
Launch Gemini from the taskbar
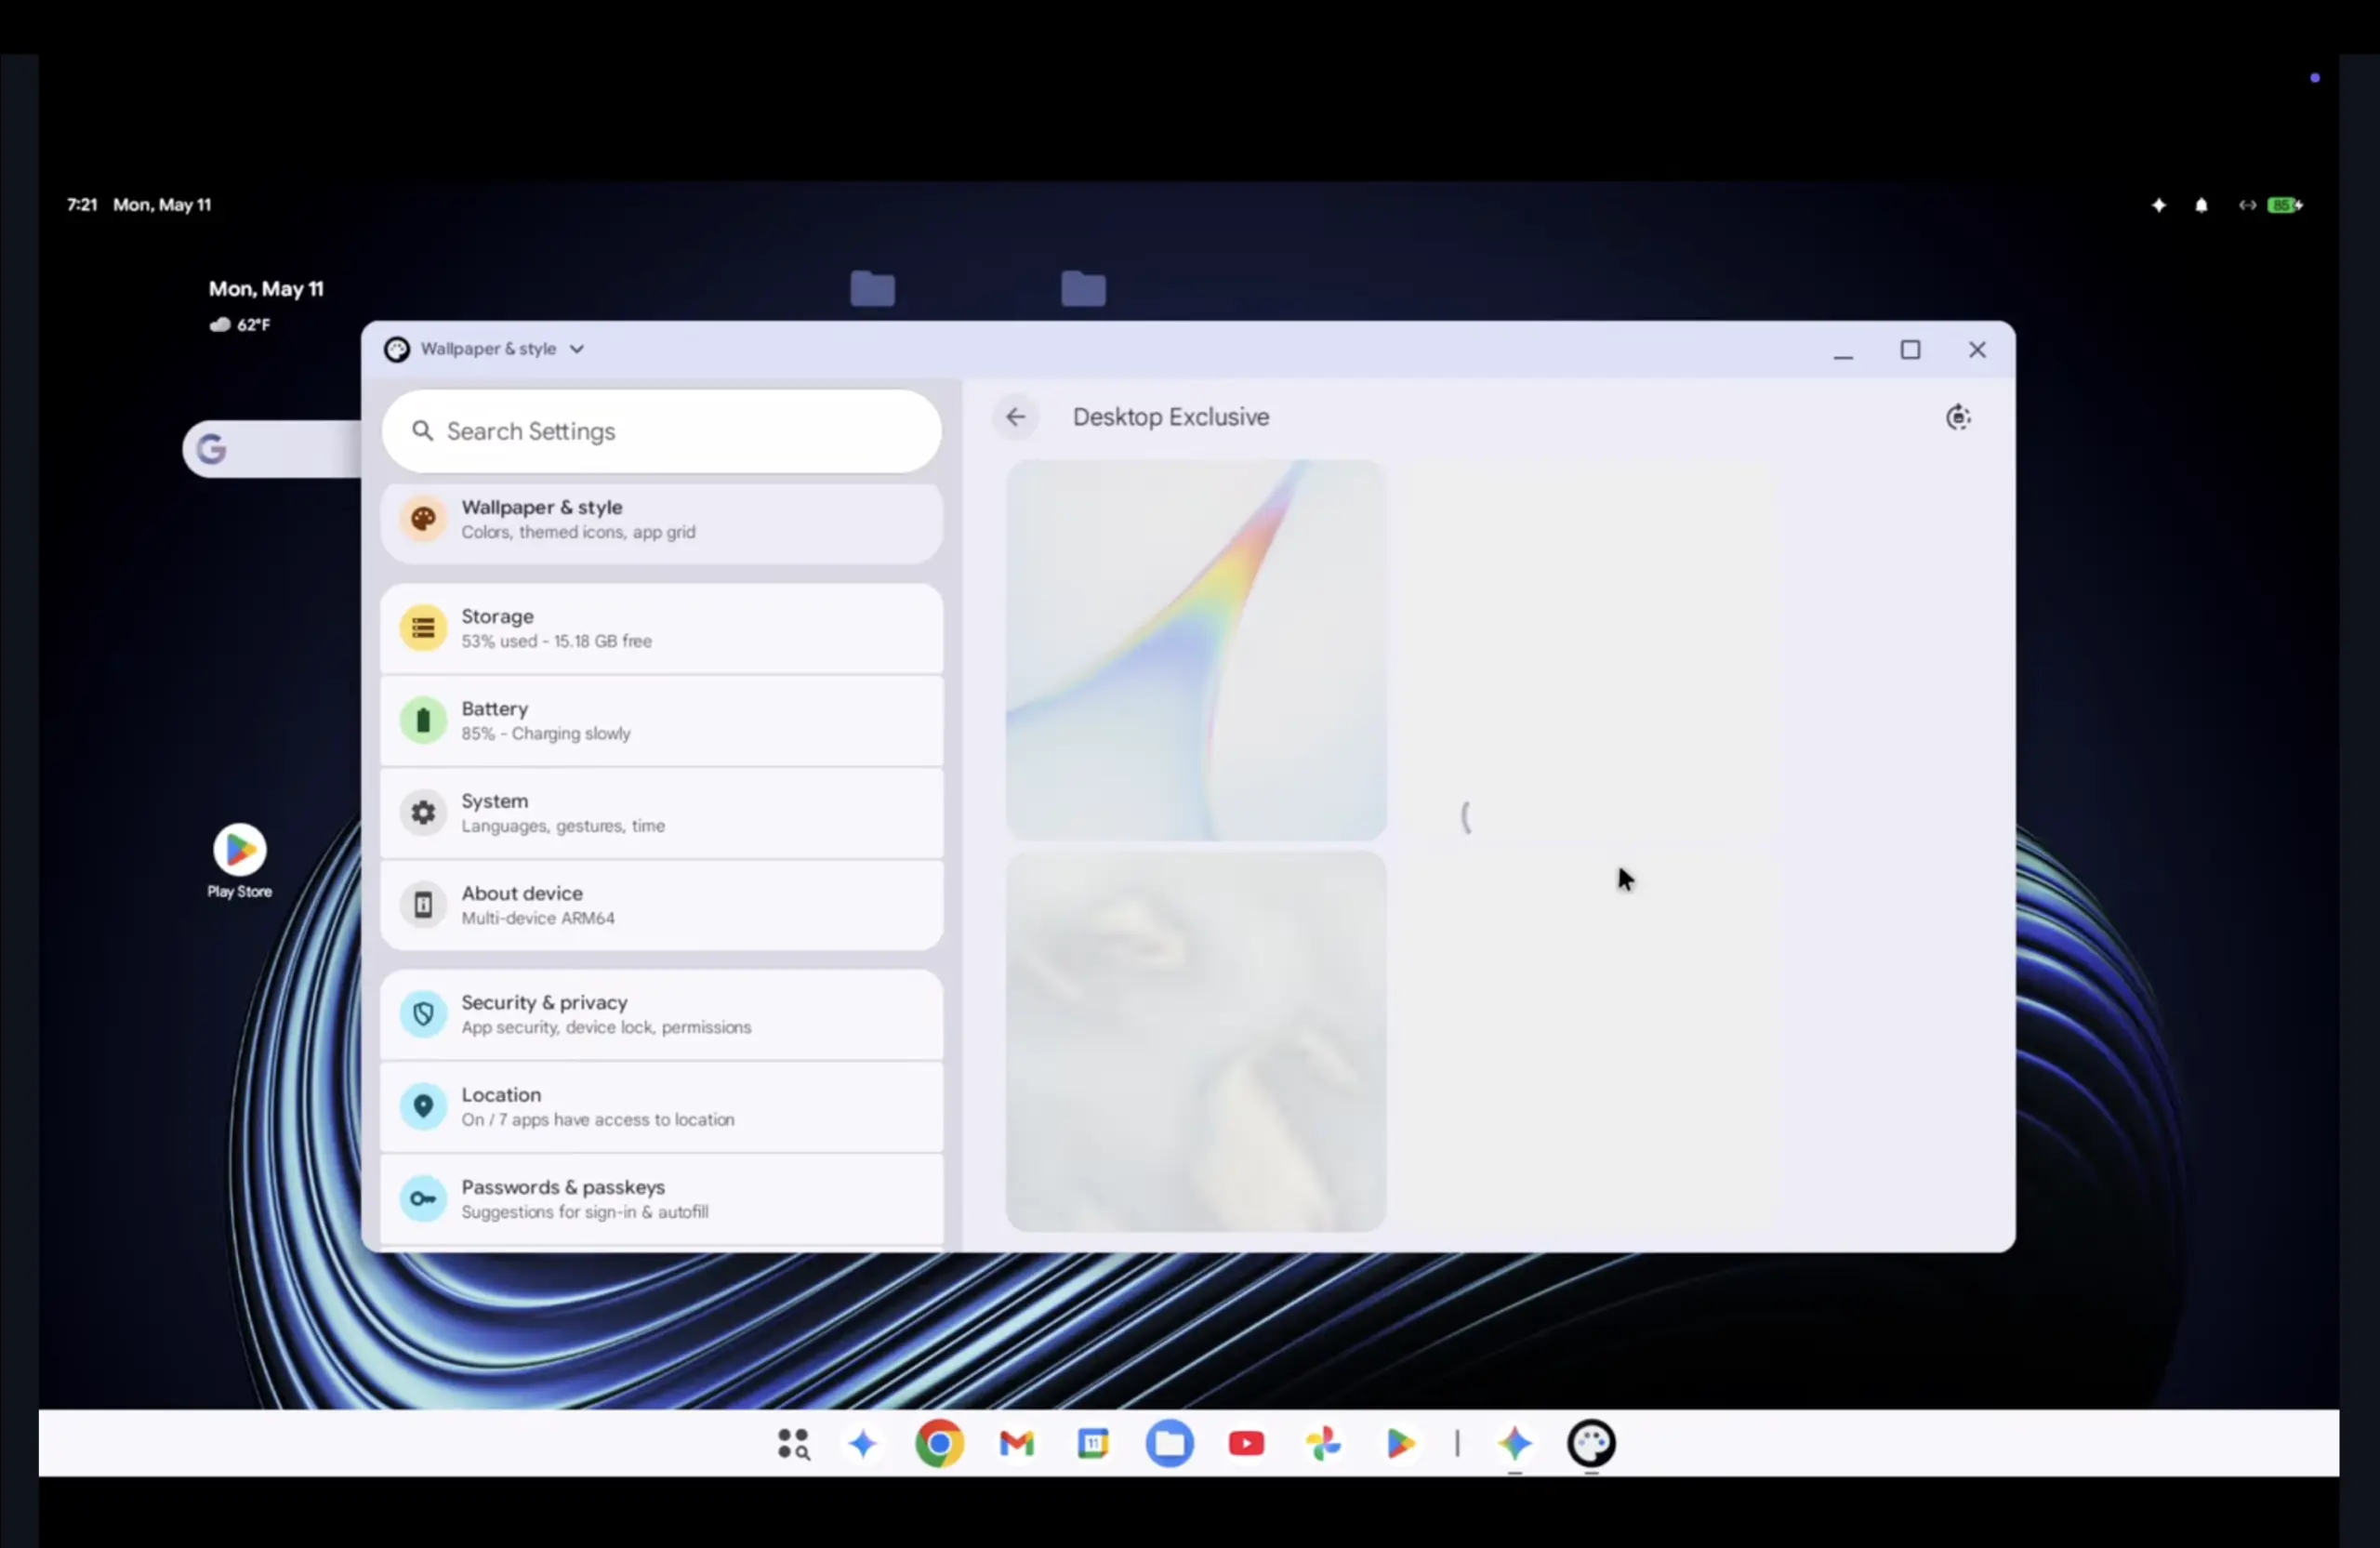[863, 1443]
